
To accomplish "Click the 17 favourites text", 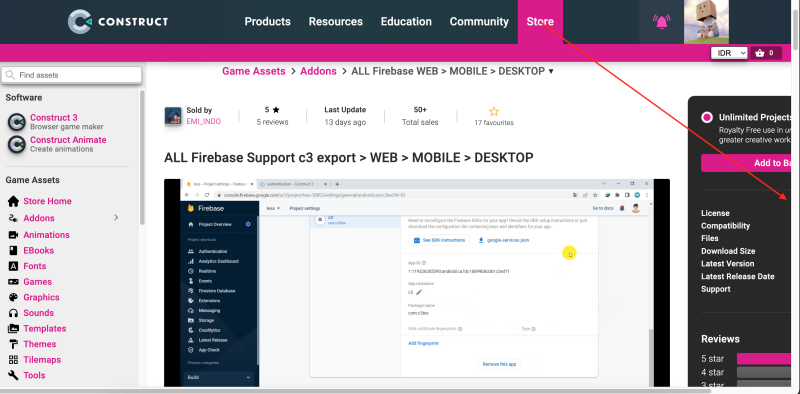I will (494, 123).
